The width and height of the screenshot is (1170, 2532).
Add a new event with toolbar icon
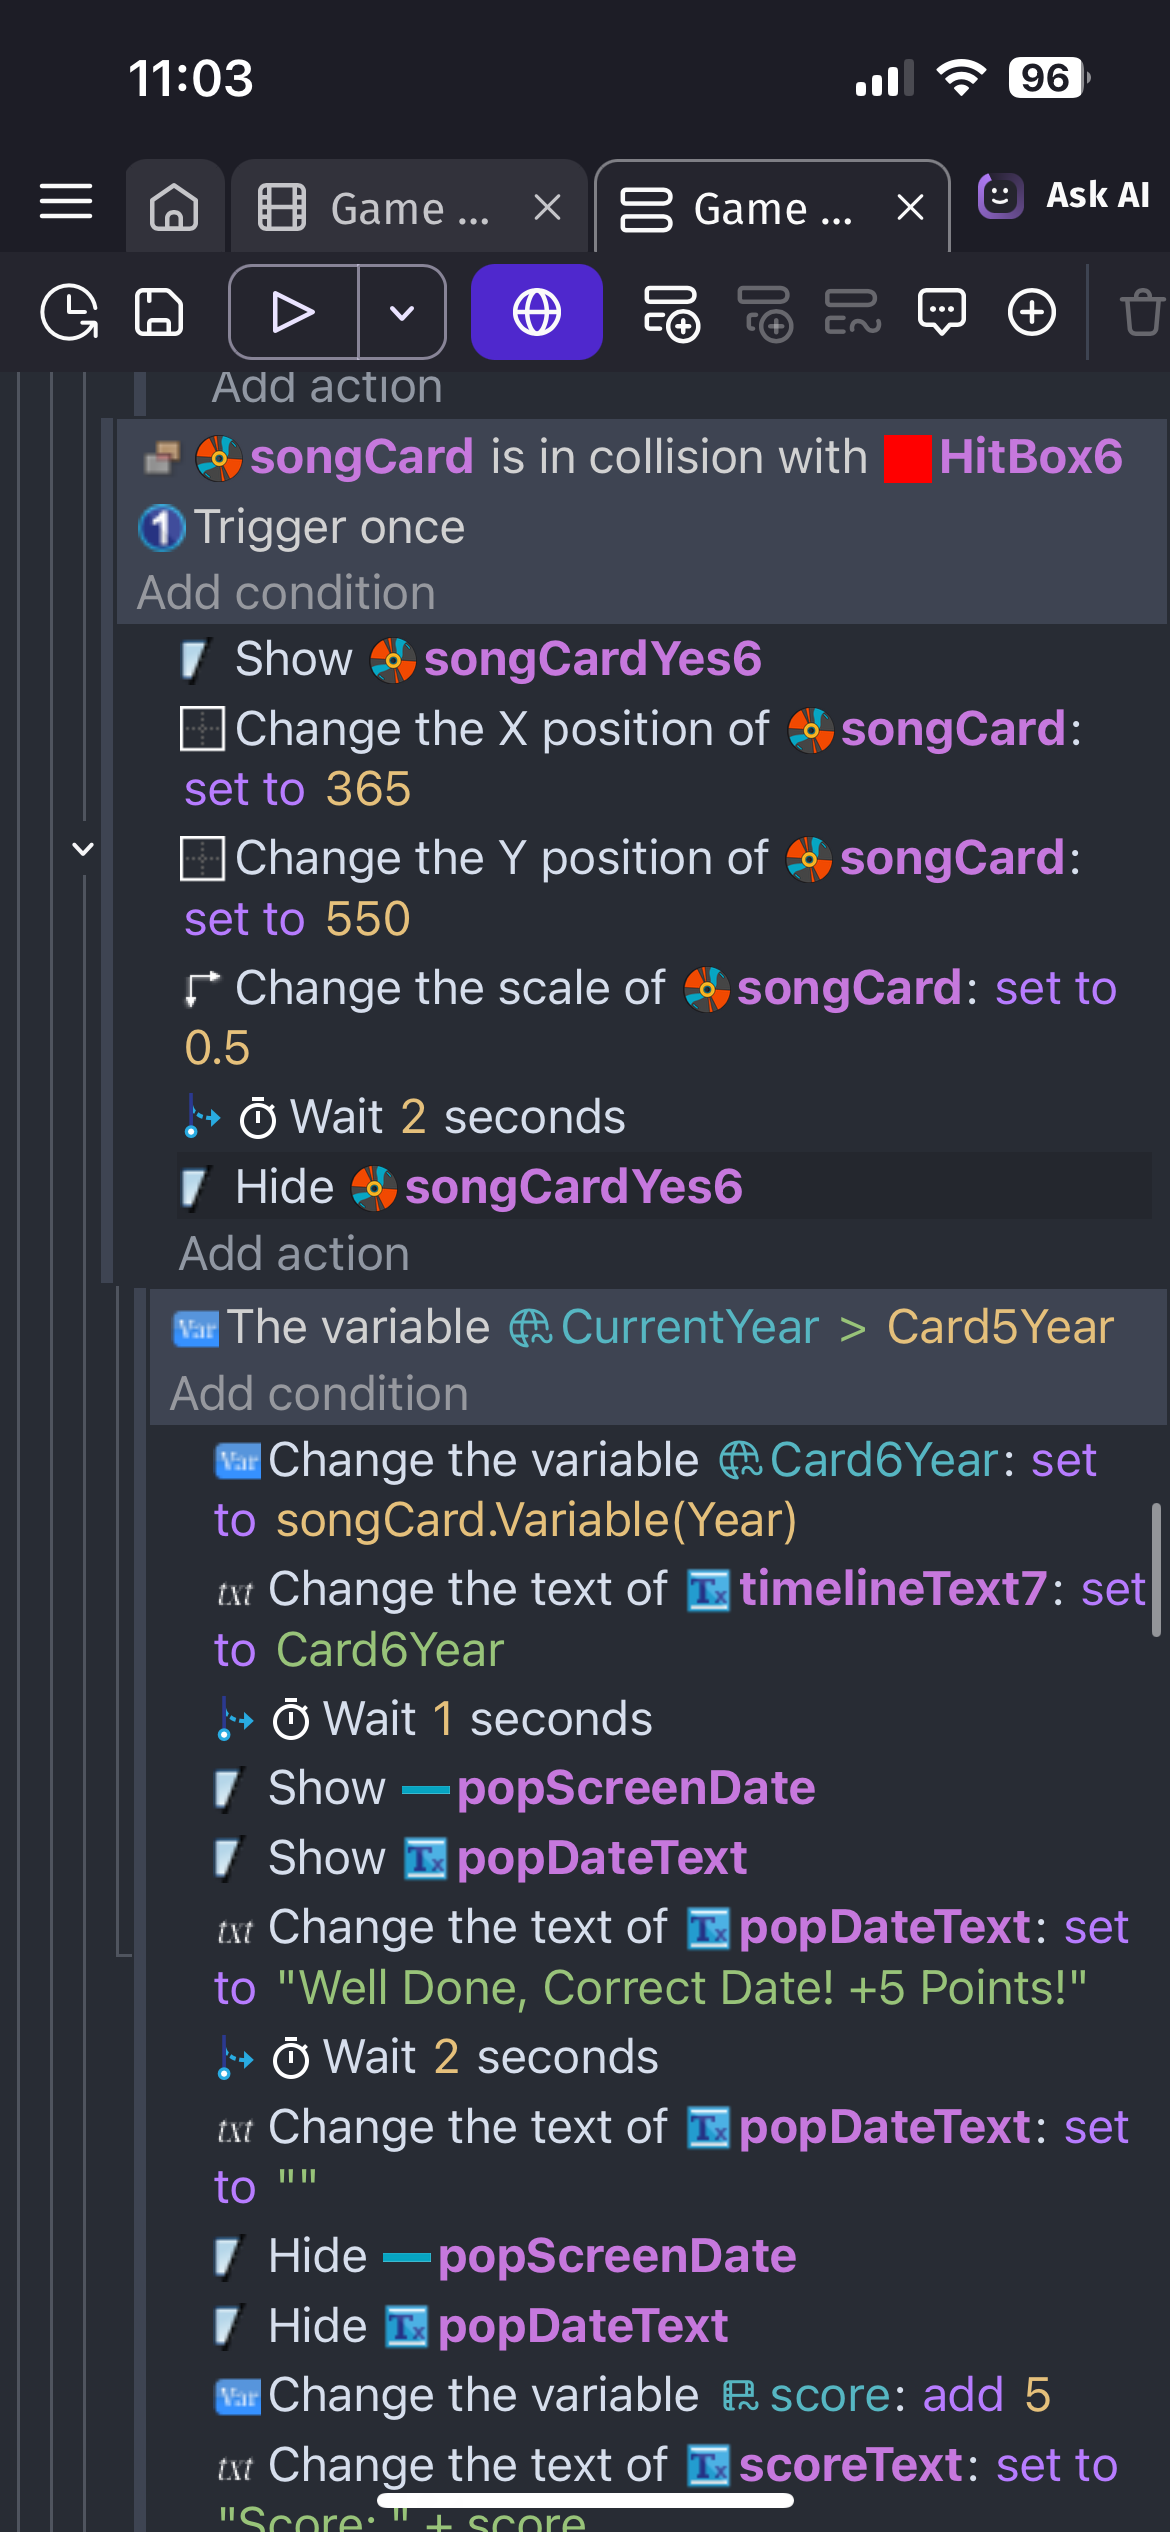(670, 312)
